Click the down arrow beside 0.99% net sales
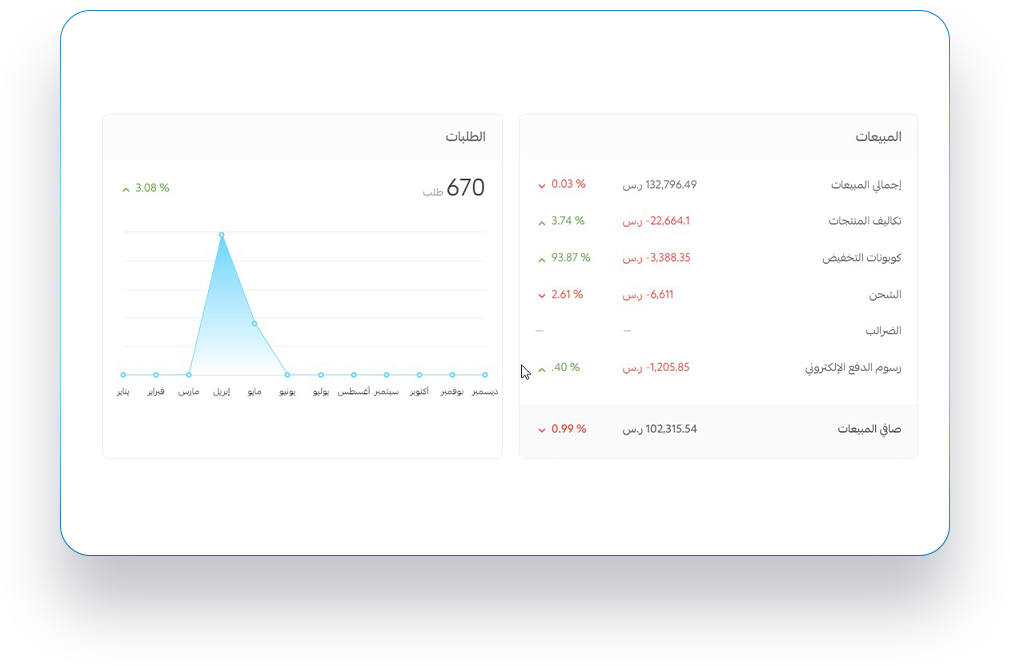Screen dimensions: 1010x666 click(x=542, y=430)
